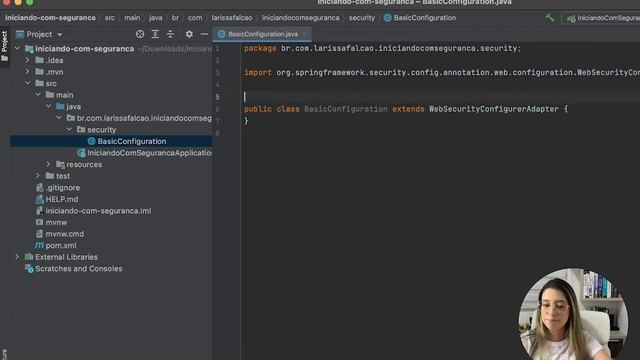The width and height of the screenshot is (640, 360).
Task: Collapse the src folder
Action: click(x=27, y=83)
